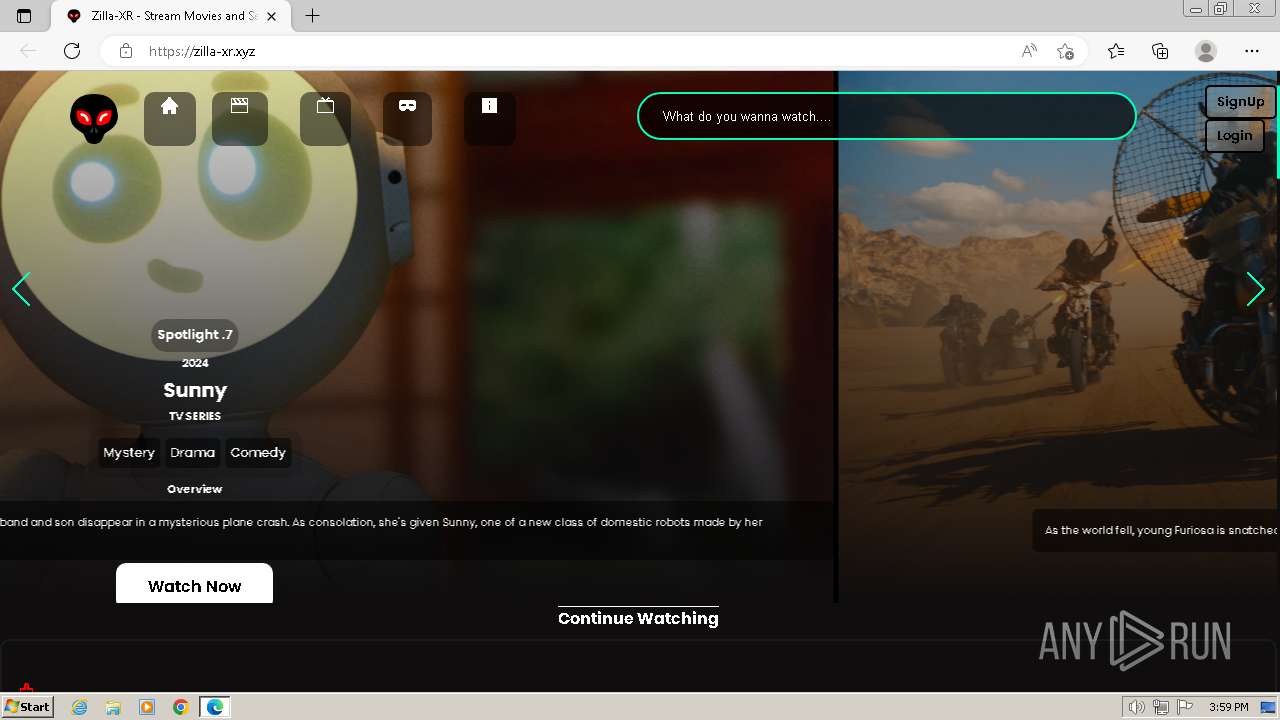Launch Chrome from taskbar
1280x720 pixels.
pos(181,707)
